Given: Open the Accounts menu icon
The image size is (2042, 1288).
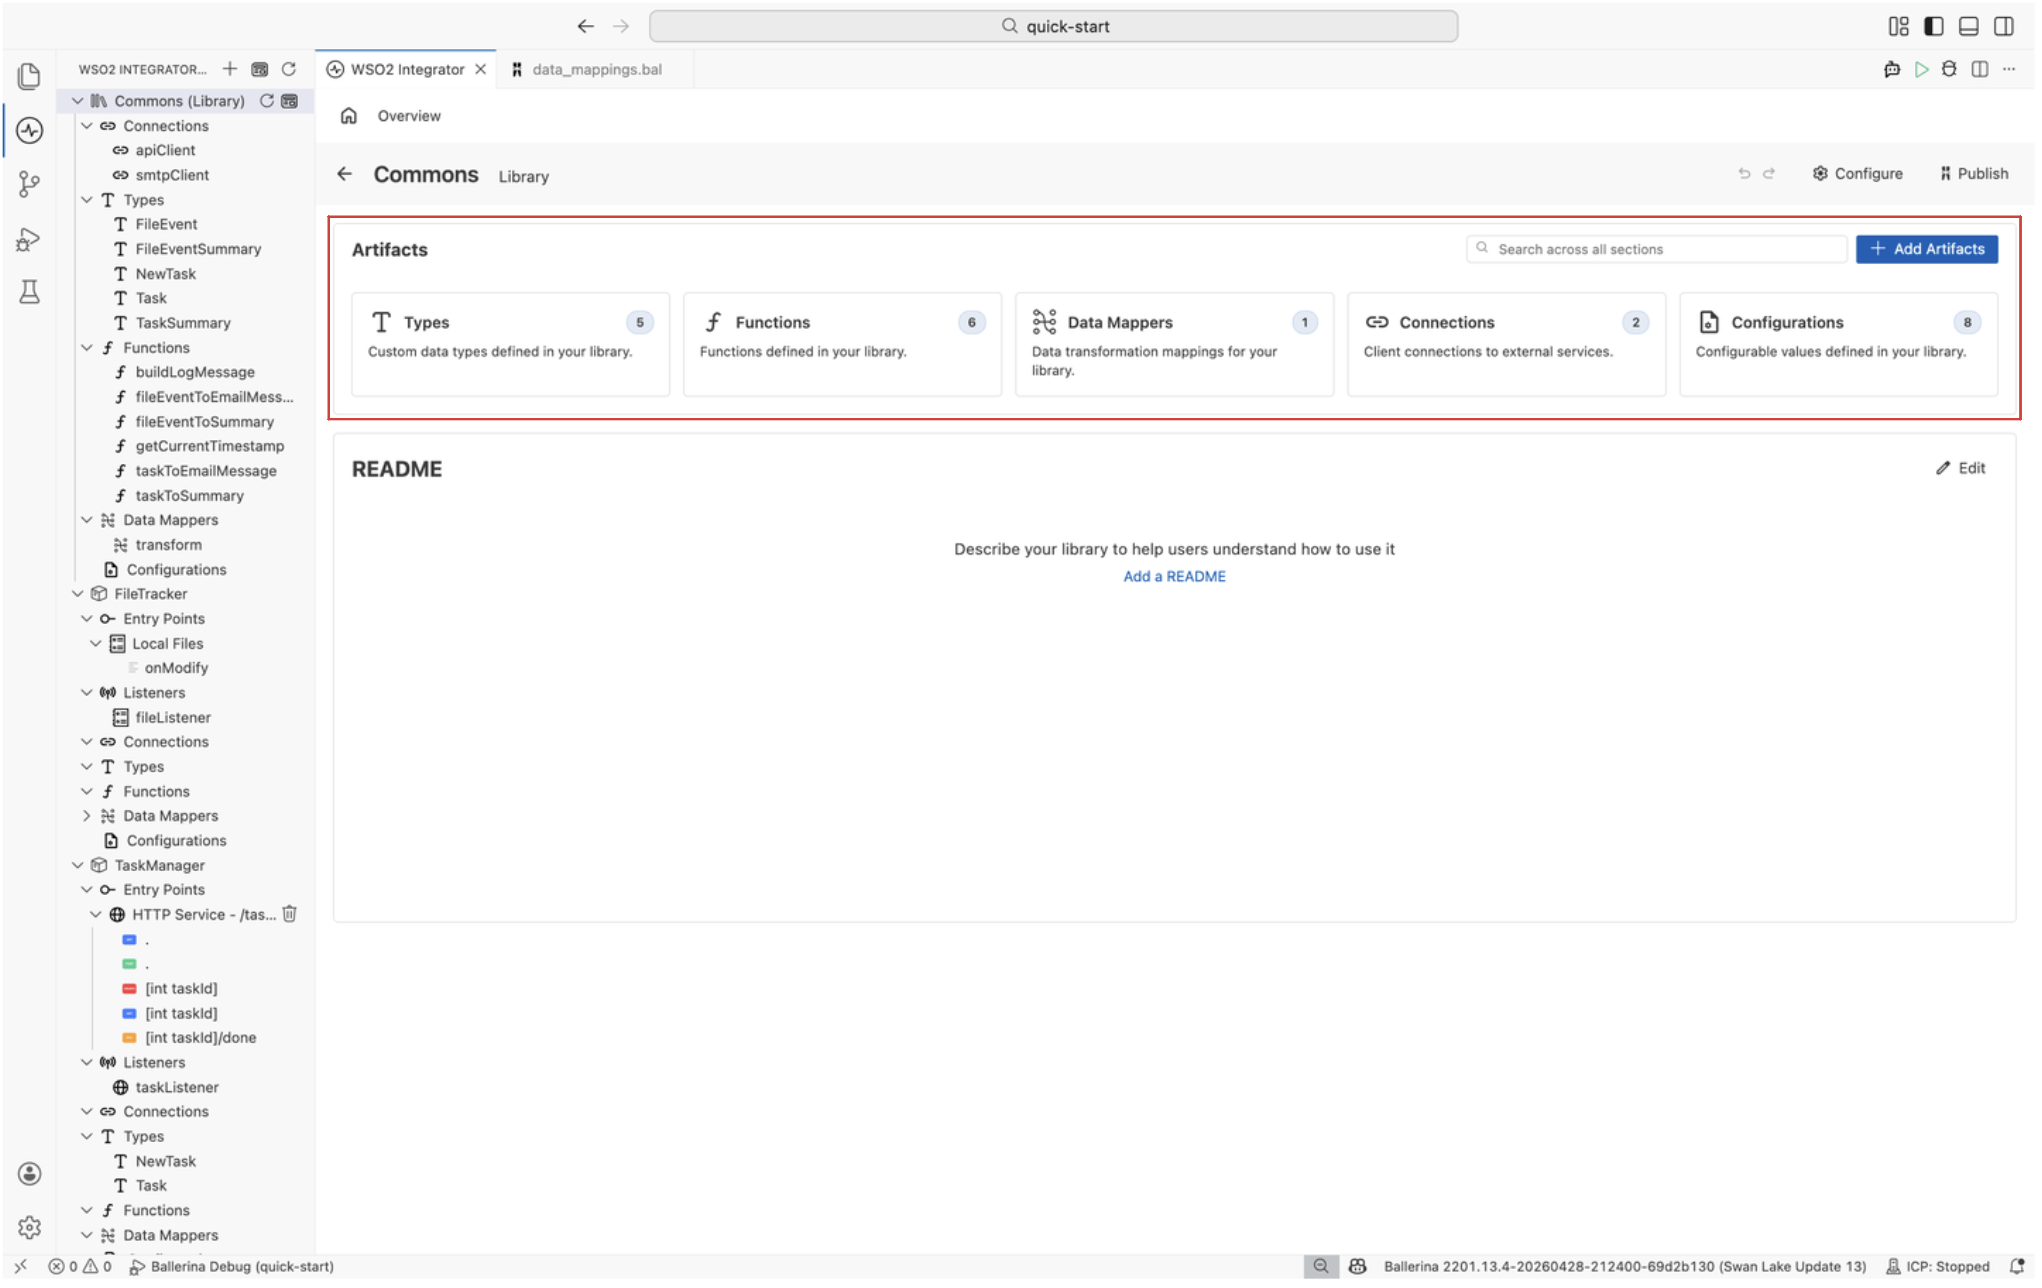Looking at the screenshot, I should pyautogui.click(x=29, y=1173).
